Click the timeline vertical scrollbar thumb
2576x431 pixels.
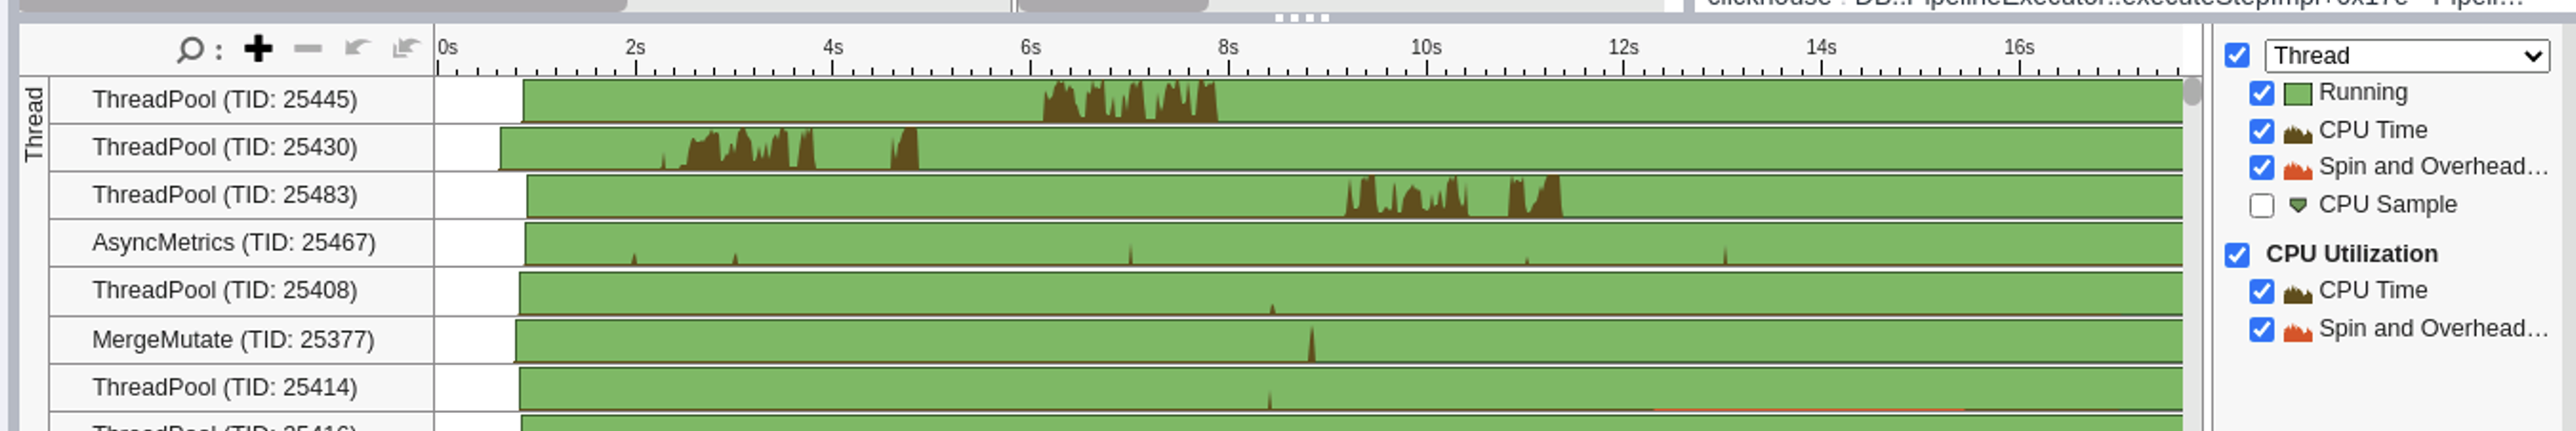coord(2192,91)
